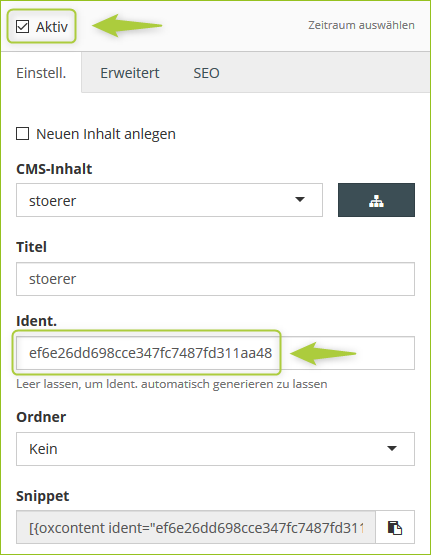The height and width of the screenshot is (555, 431).
Task: Open the Zeitraum auswählen link
Action: coord(361,25)
